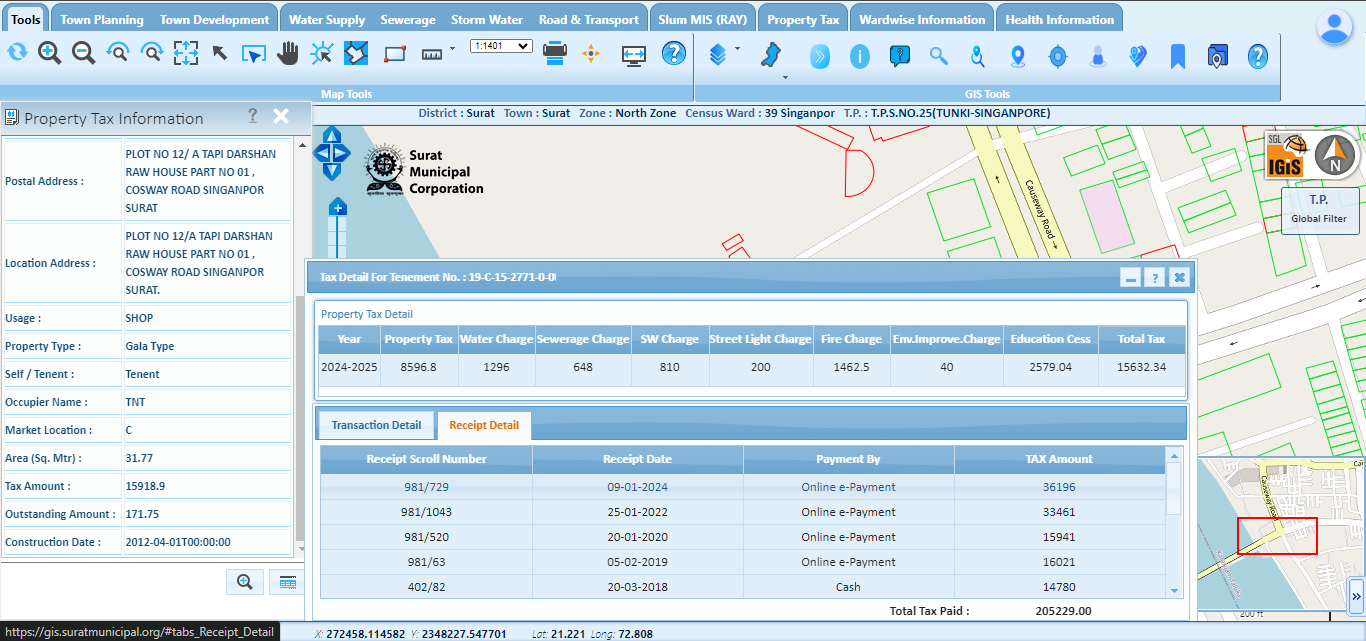Click the clear selection sparkle icon

click(x=322, y=53)
